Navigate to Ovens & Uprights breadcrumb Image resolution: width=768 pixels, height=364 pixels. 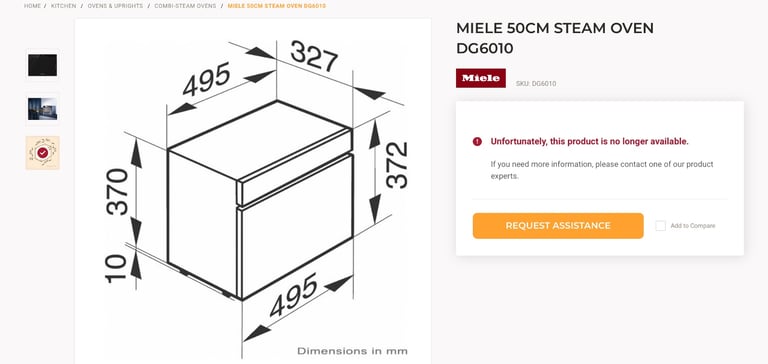coord(115,6)
